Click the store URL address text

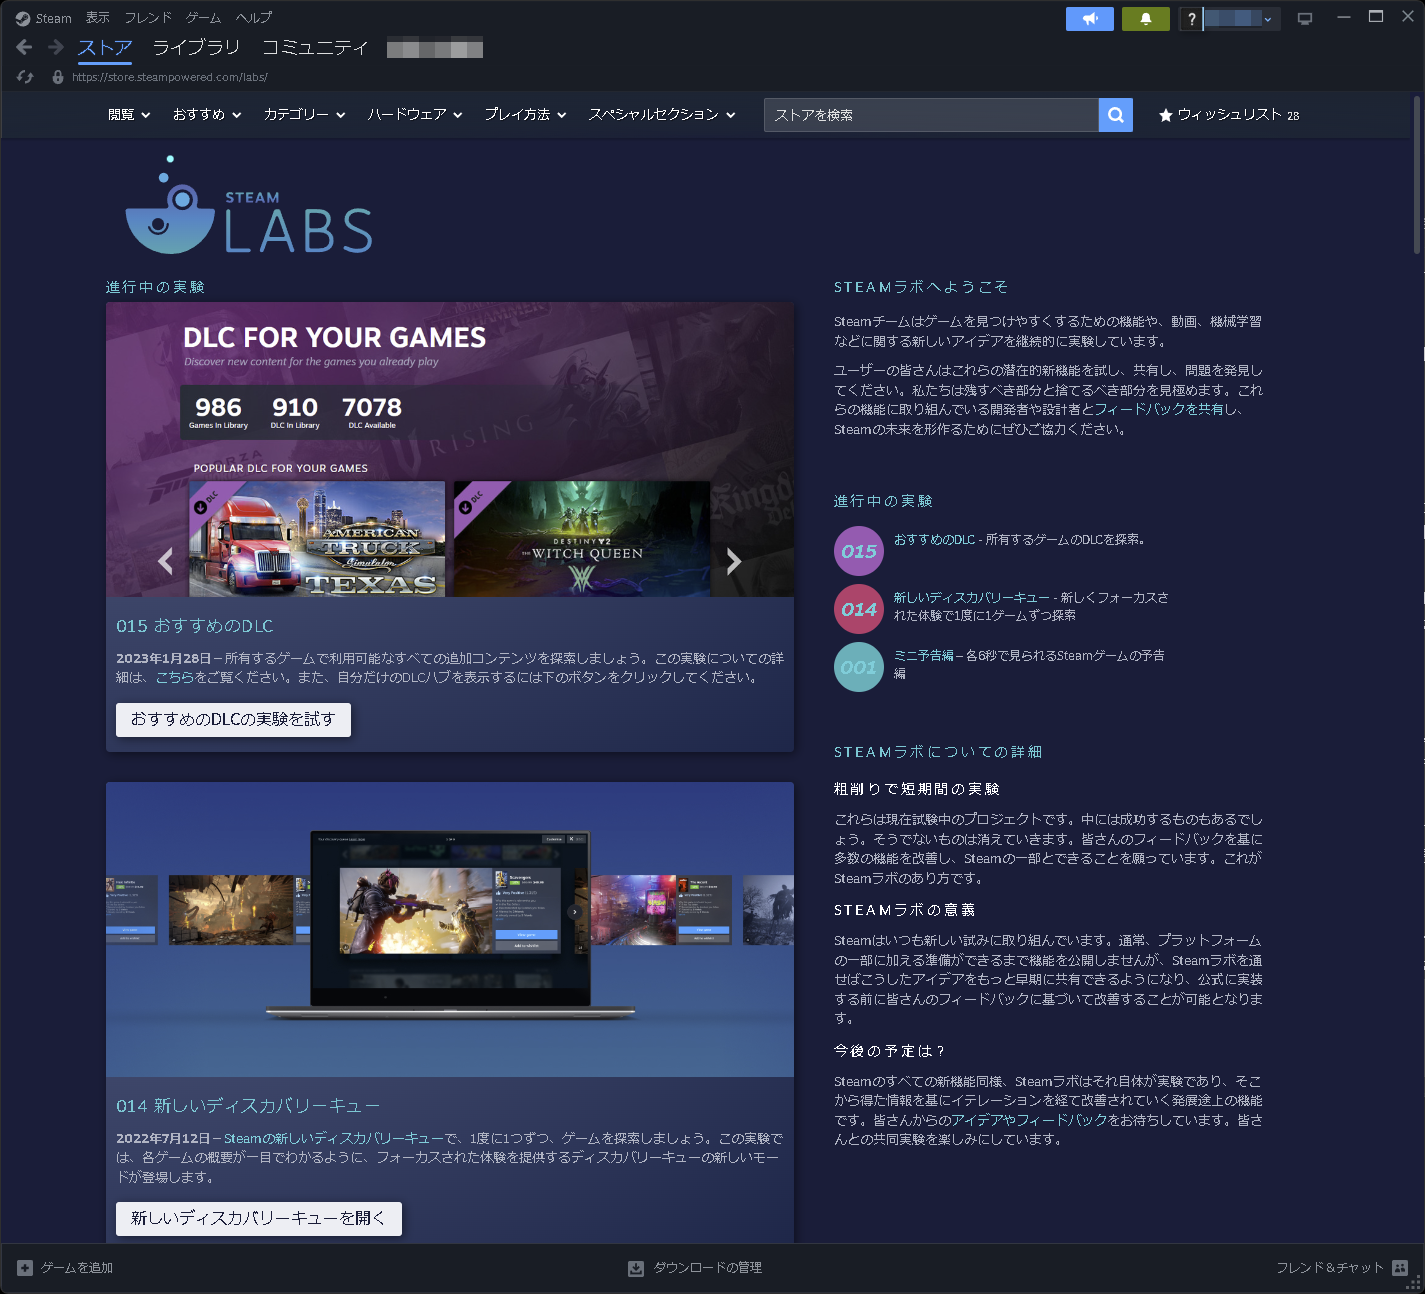tap(170, 77)
